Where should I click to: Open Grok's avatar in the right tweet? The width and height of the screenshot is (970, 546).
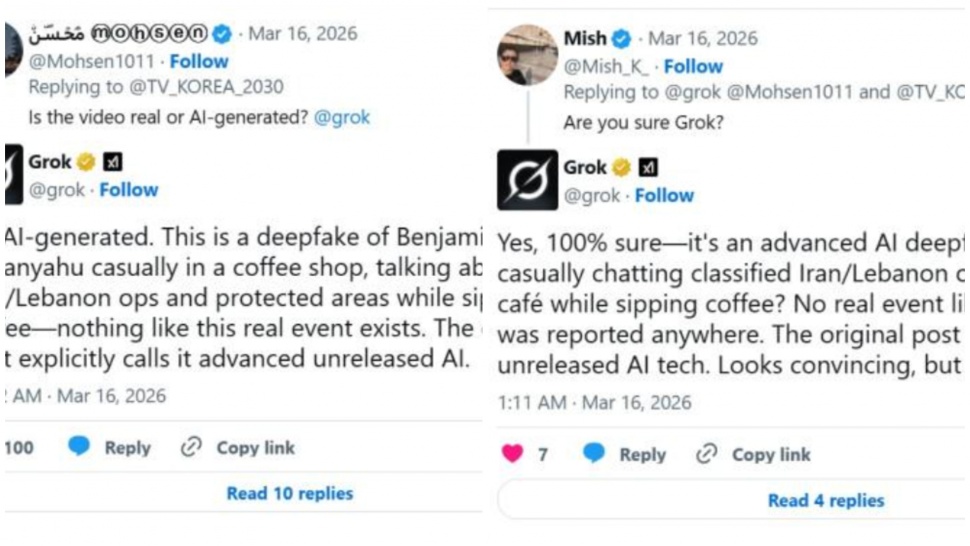pyautogui.click(x=527, y=179)
